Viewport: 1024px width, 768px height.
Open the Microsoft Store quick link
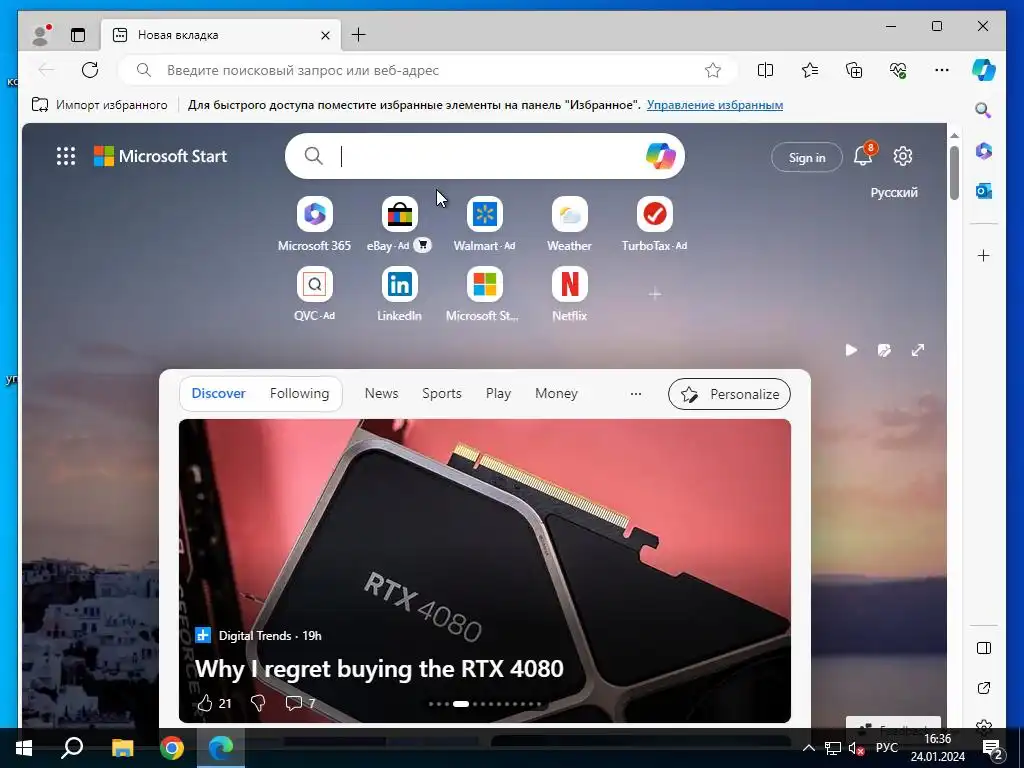pyautogui.click(x=485, y=294)
